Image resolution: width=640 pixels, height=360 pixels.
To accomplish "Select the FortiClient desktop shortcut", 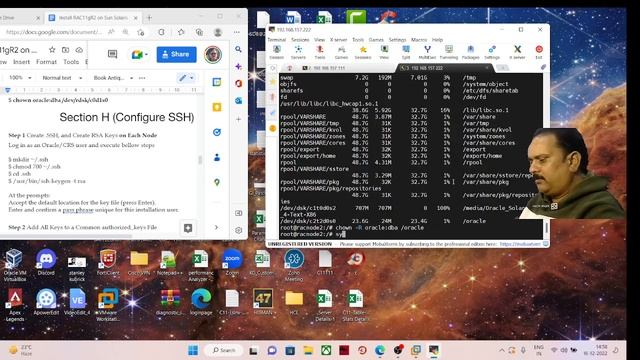I will [x=108, y=263].
